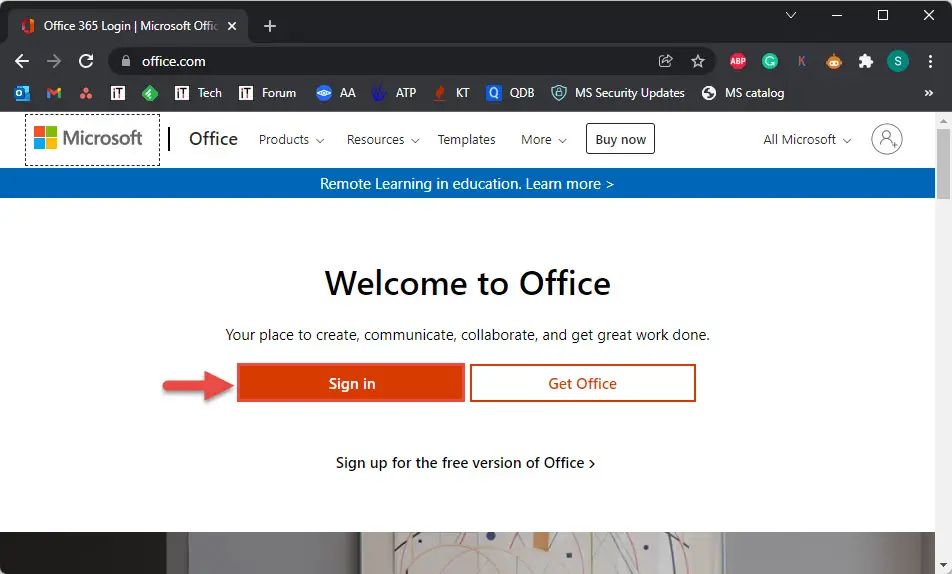Open a new browser tab
952x574 pixels.
(270, 26)
